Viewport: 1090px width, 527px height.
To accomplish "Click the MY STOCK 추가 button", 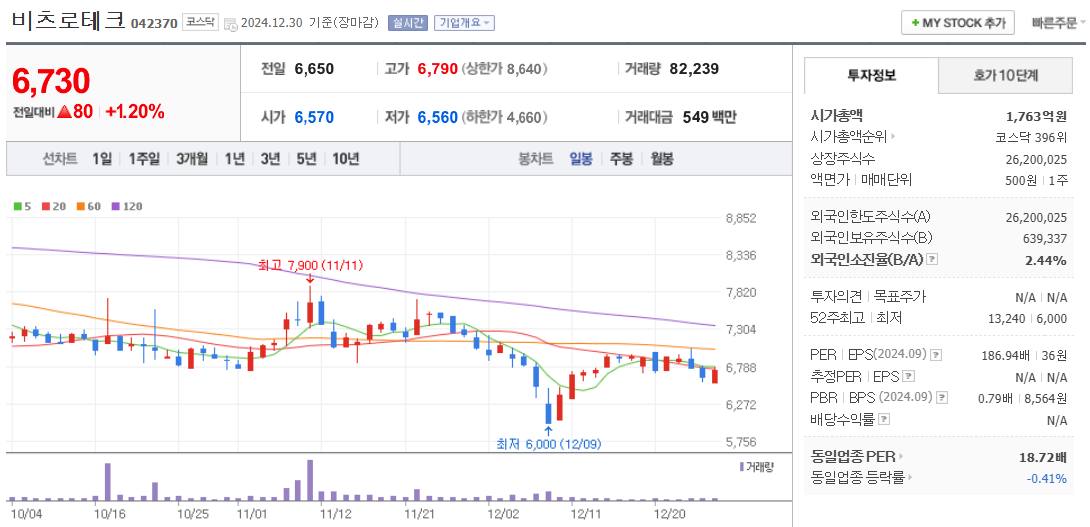I will 958,22.
